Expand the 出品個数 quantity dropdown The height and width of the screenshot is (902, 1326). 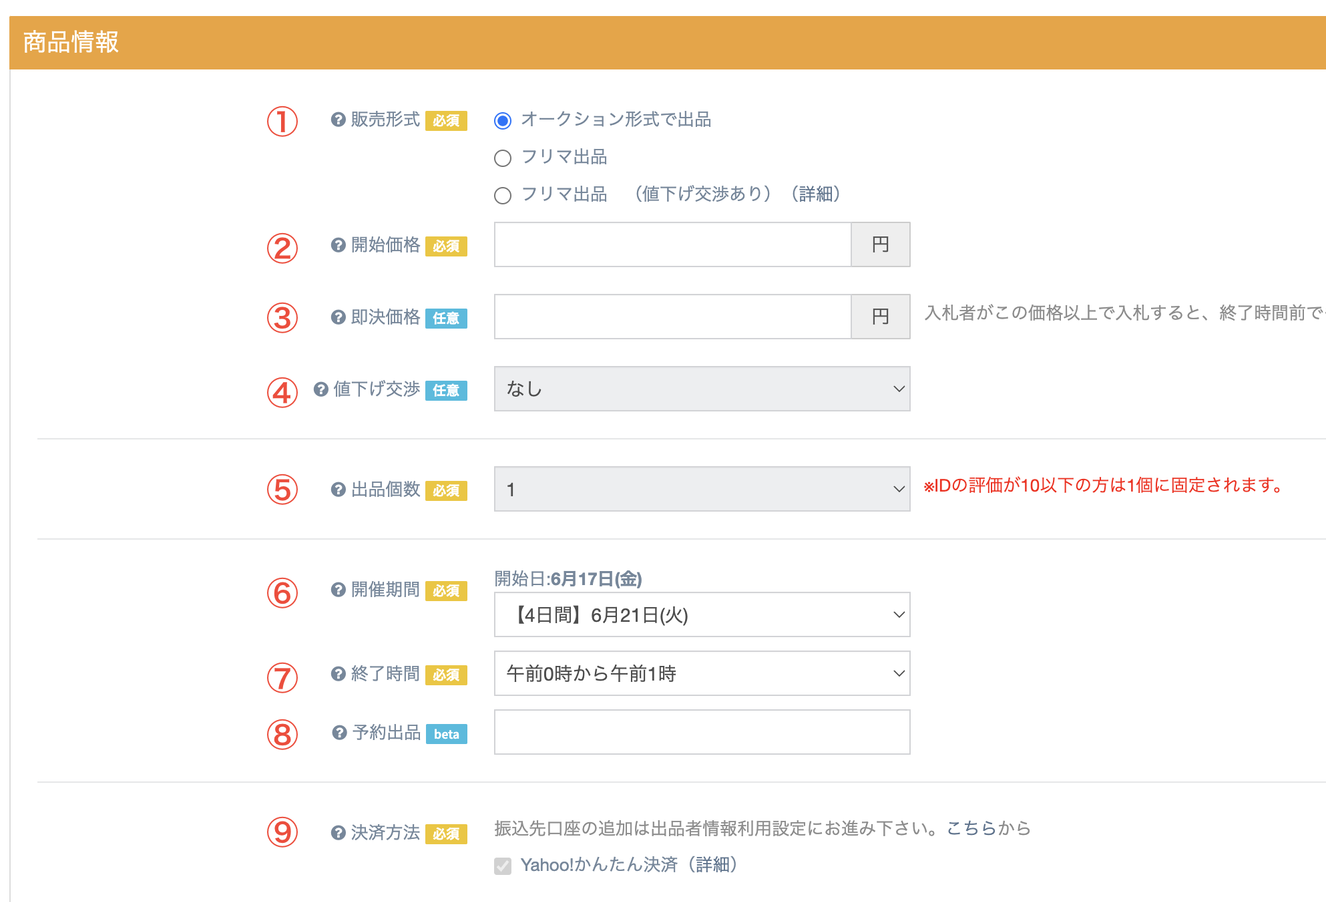701,489
